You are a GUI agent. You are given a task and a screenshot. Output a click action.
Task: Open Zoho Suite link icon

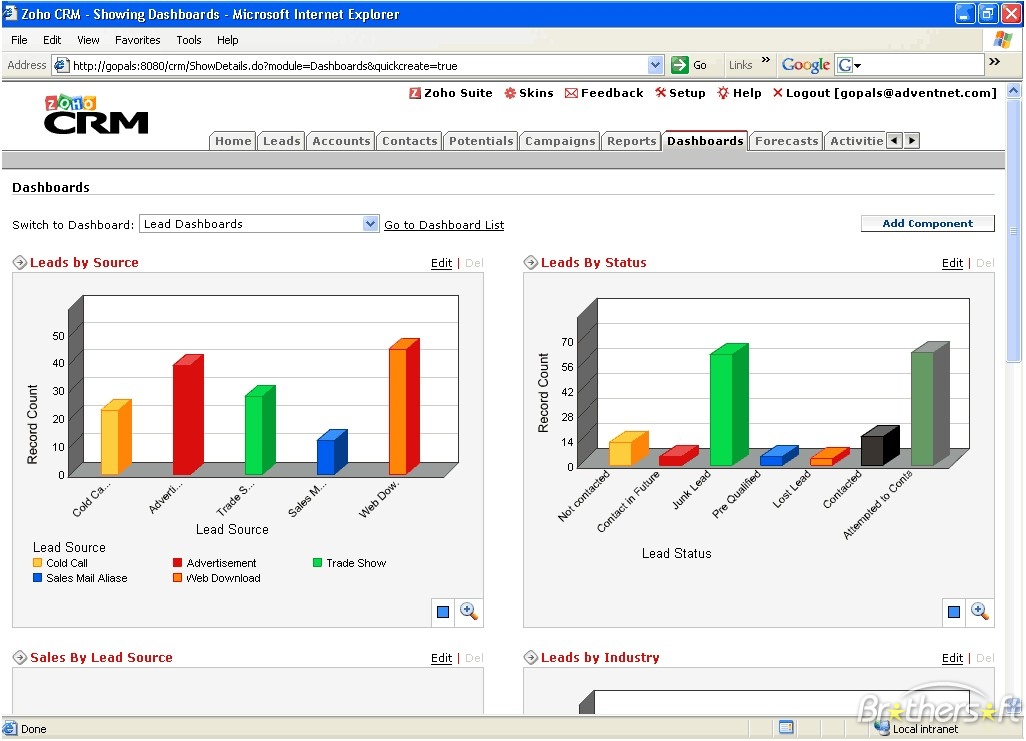point(415,94)
